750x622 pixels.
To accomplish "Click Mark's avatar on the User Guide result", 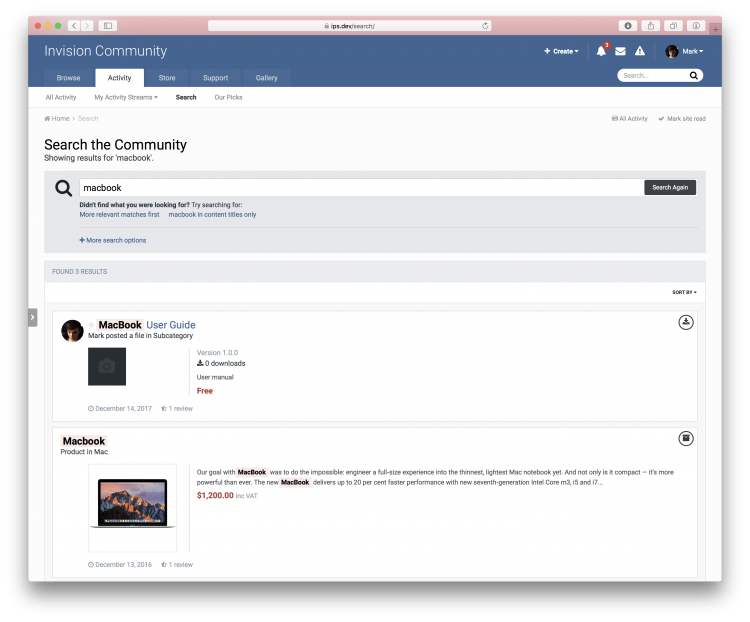I will click(72, 331).
